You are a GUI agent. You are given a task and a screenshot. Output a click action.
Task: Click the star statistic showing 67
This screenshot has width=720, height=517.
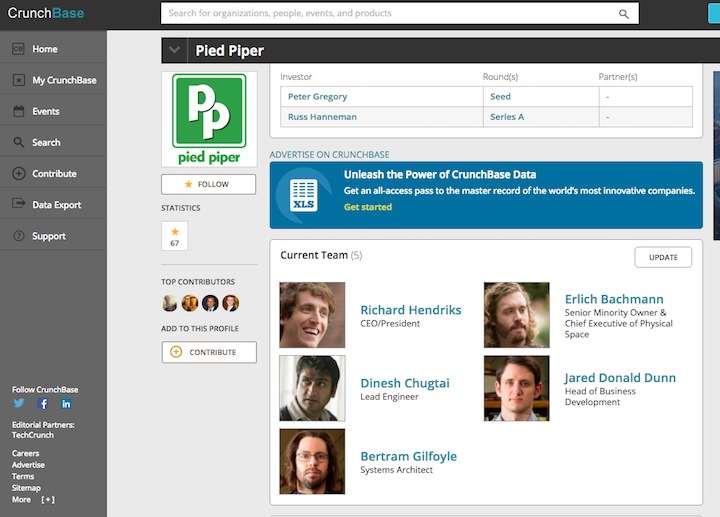click(174, 236)
